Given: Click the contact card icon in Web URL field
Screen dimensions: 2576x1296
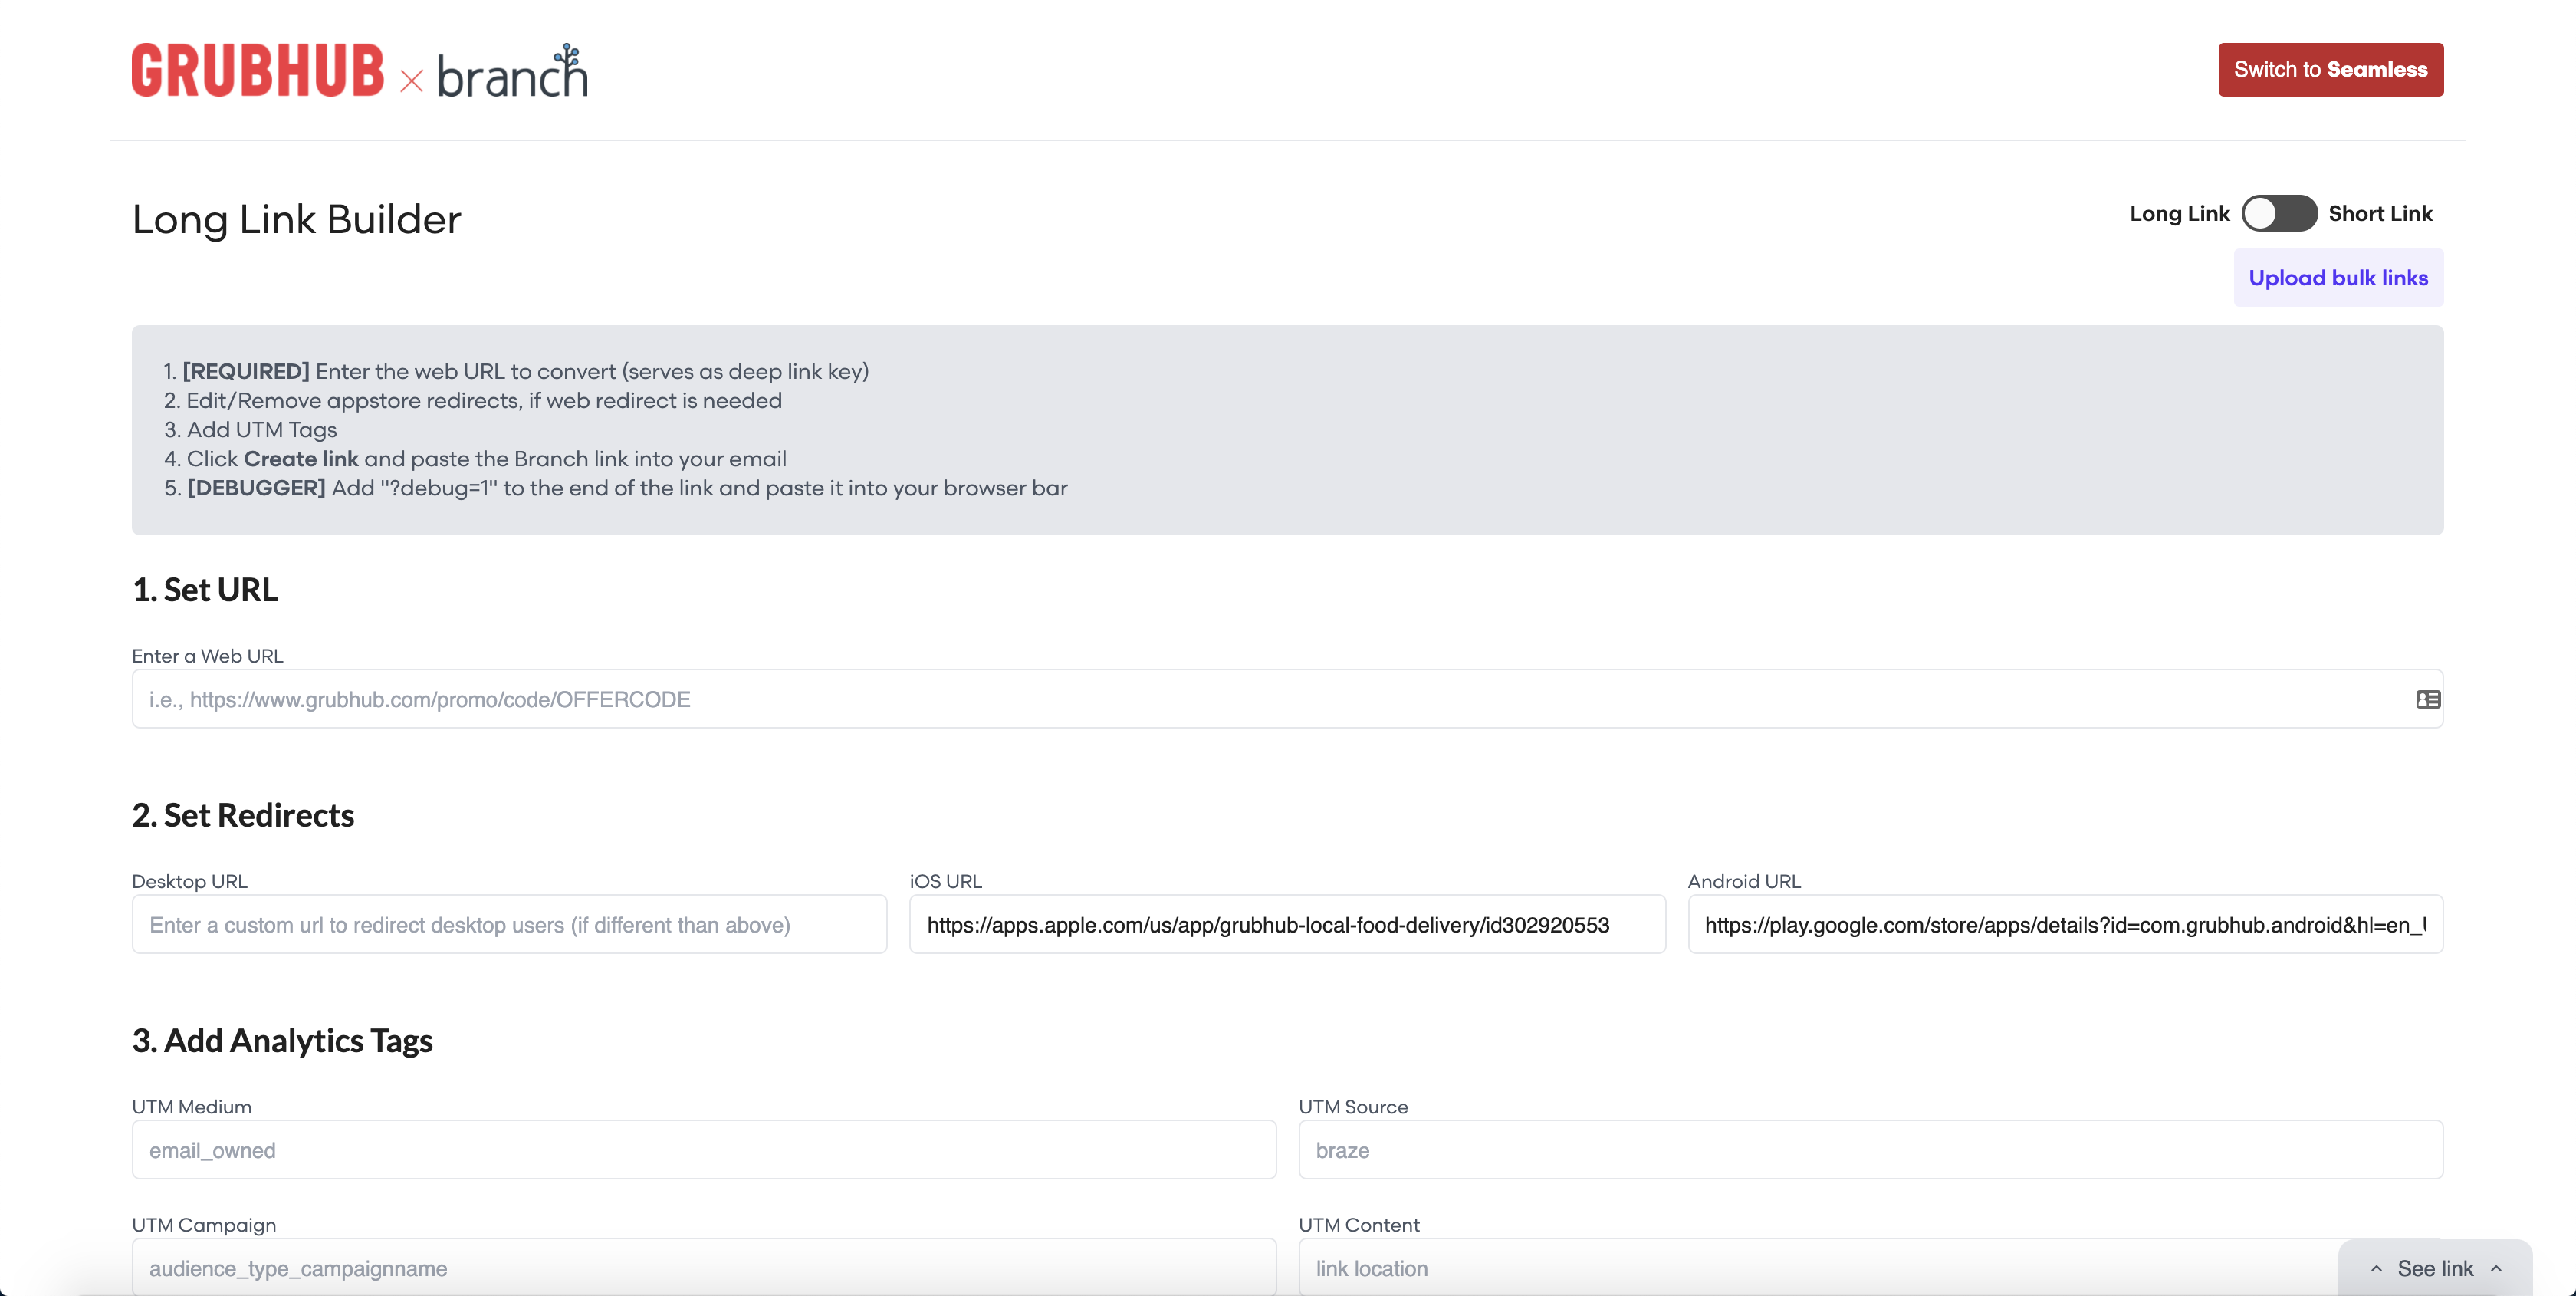Looking at the screenshot, I should point(2428,699).
